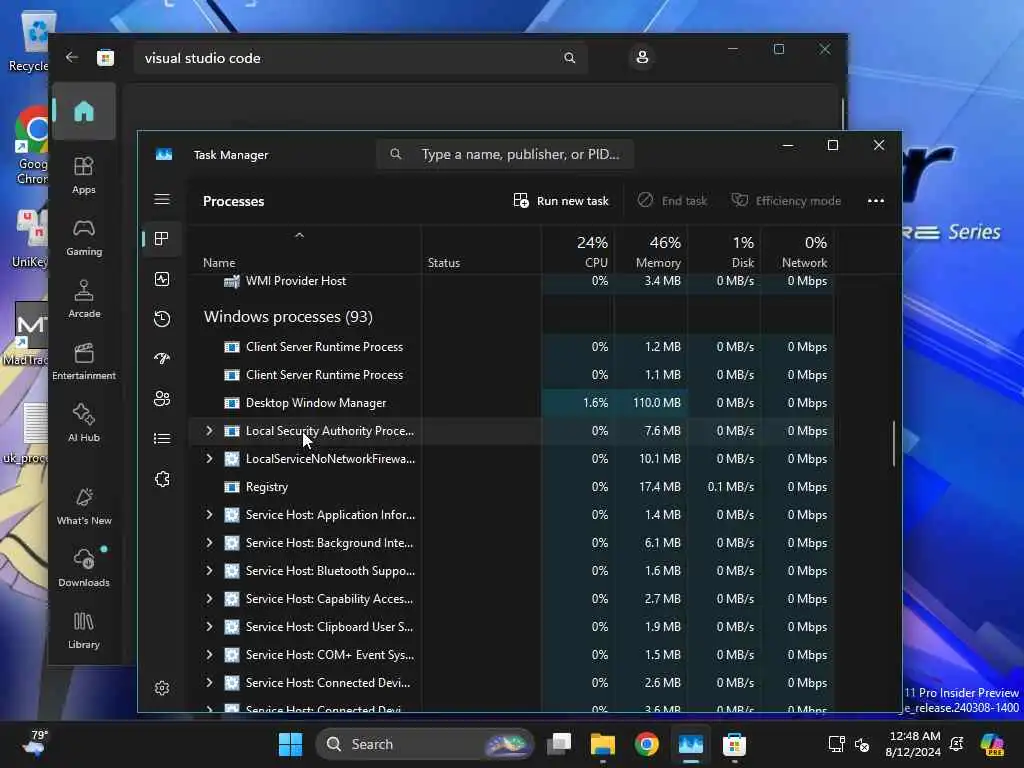Select WMI Provider Host process
The height and width of the screenshot is (768, 1024).
click(511, 281)
